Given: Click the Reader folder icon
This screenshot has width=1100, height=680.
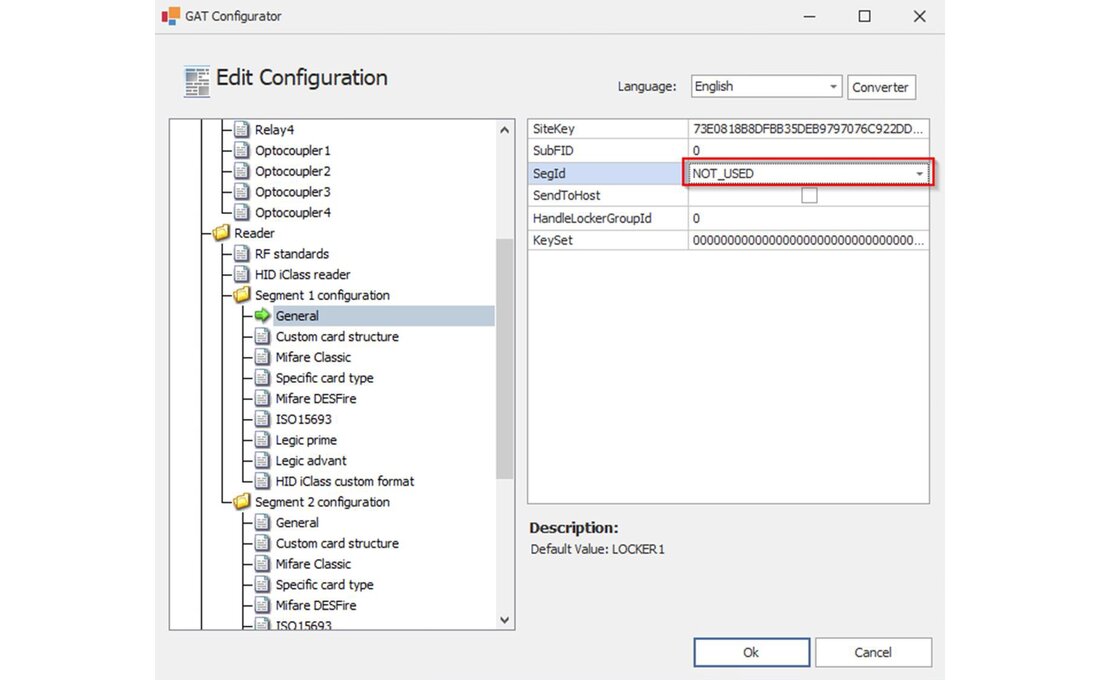Looking at the screenshot, I should 220,233.
